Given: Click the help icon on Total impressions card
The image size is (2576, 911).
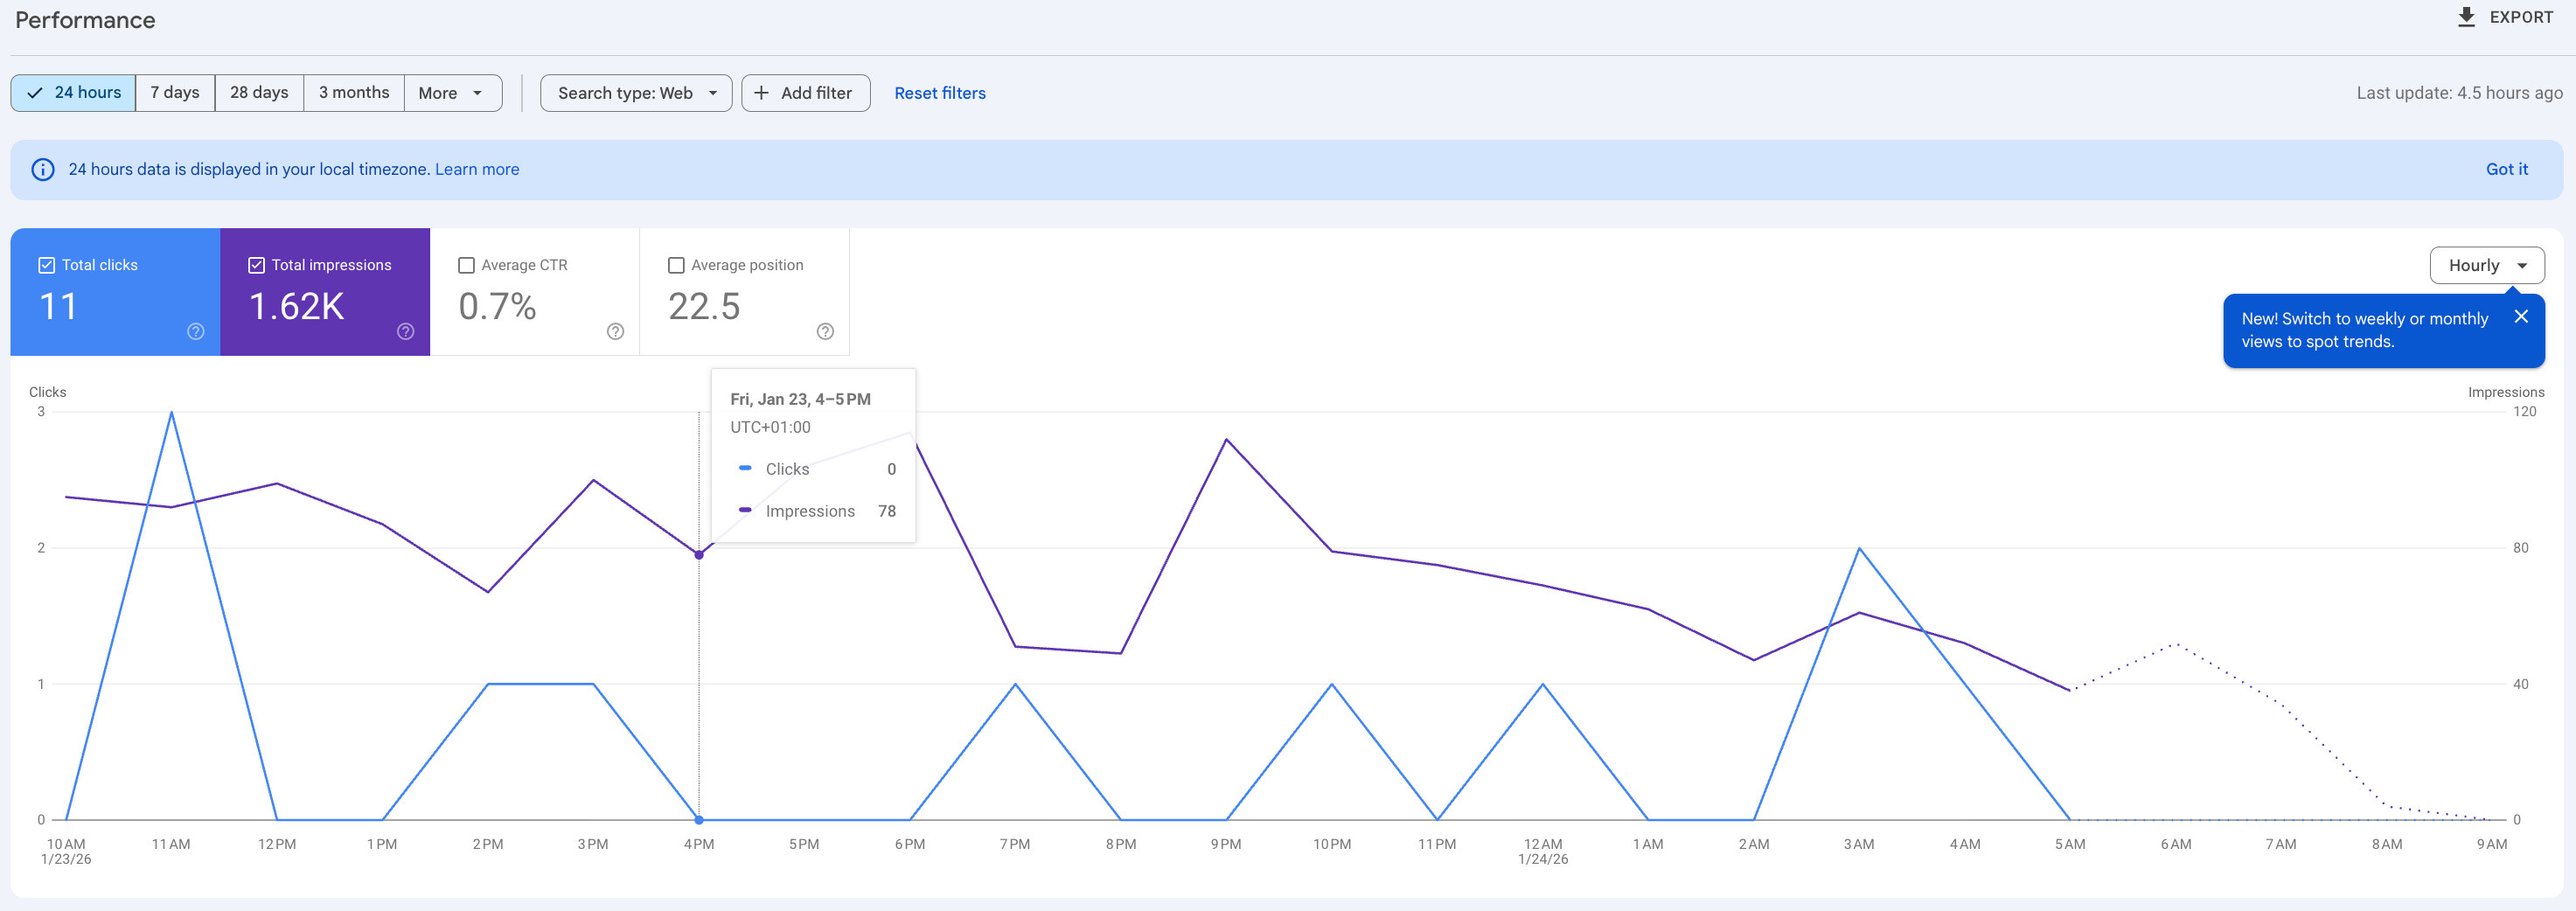Looking at the screenshot, I should (406, 332).
